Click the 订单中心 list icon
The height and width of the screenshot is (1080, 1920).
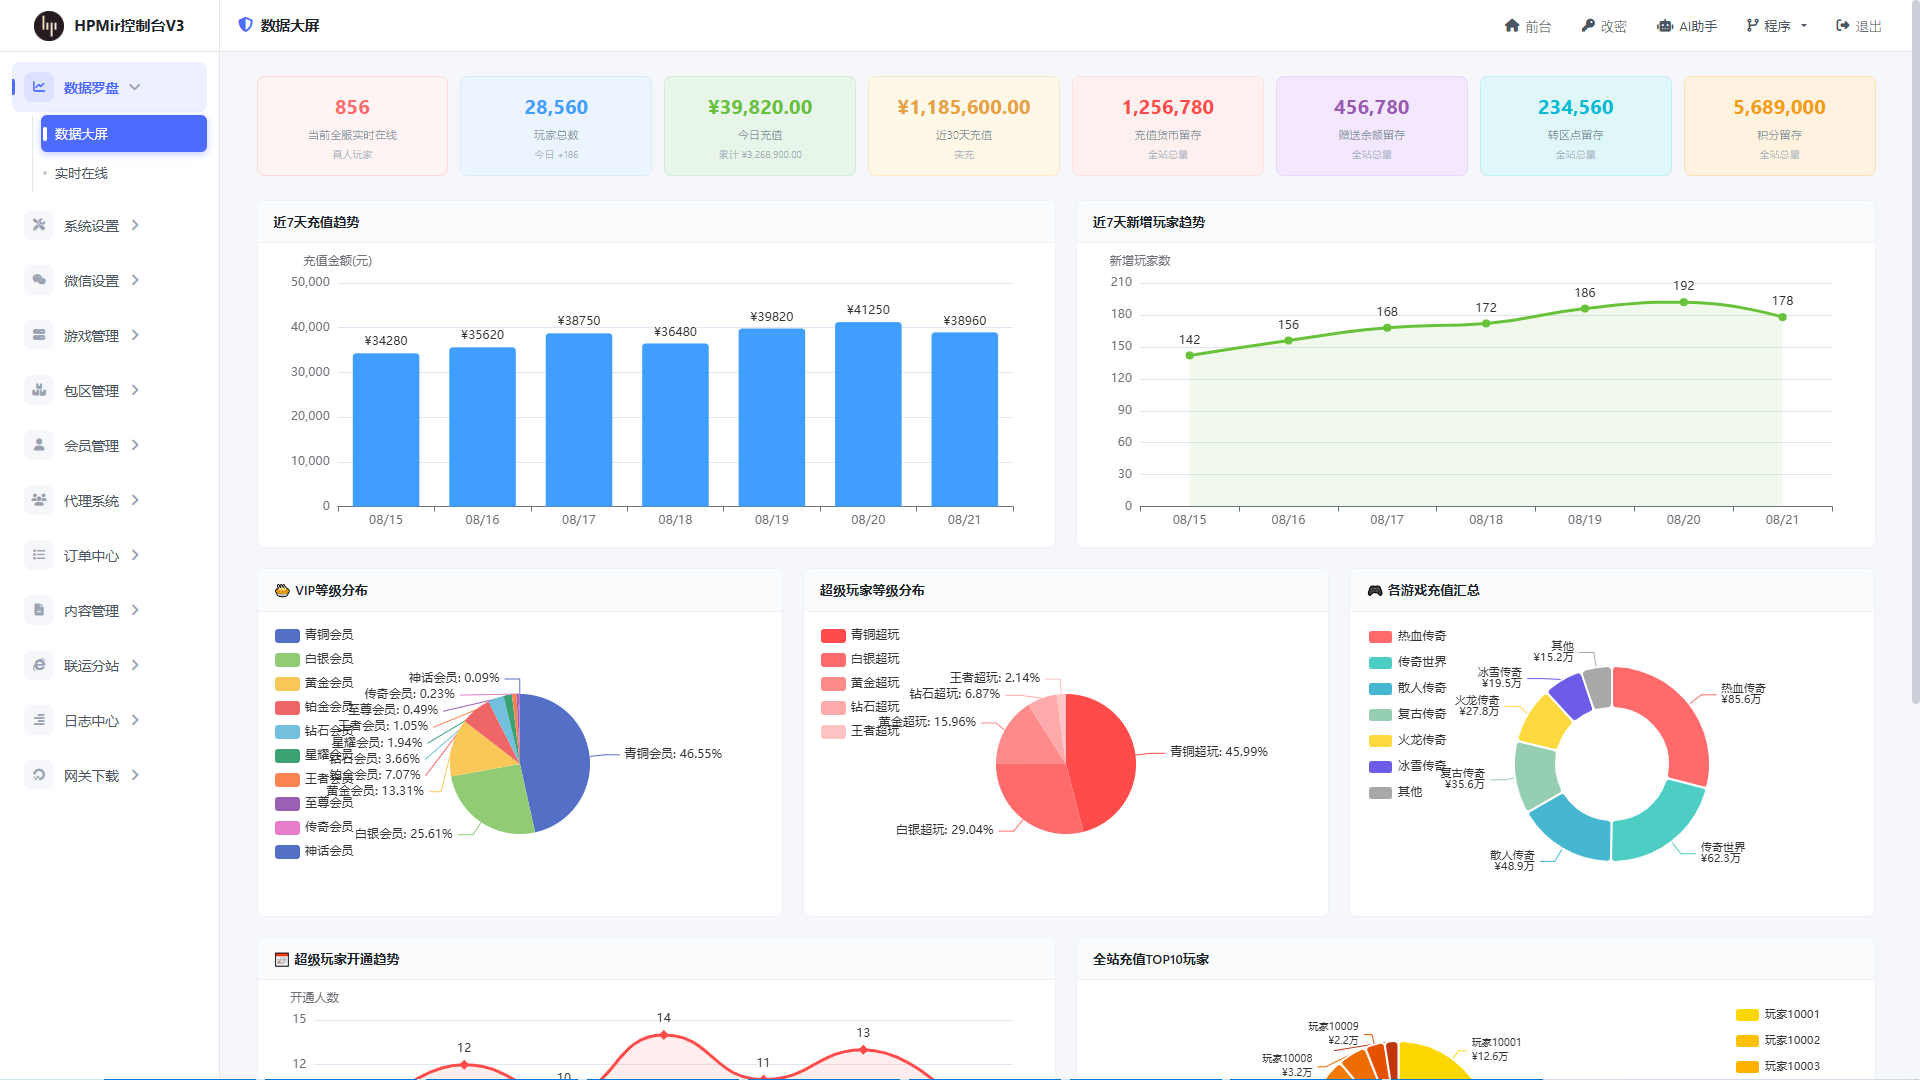point(39,555)
